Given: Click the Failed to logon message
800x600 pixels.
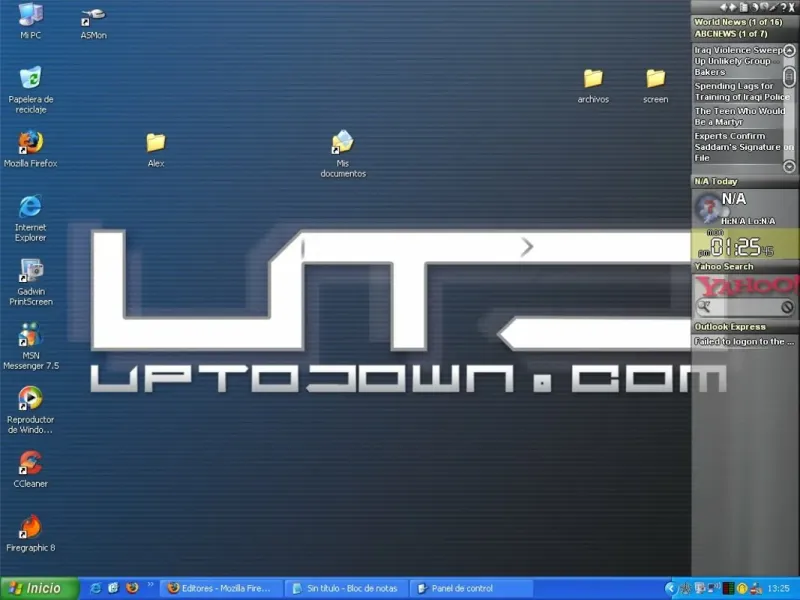Looking at the screenshot, I should pyautogui.click(x=744, y=341).
